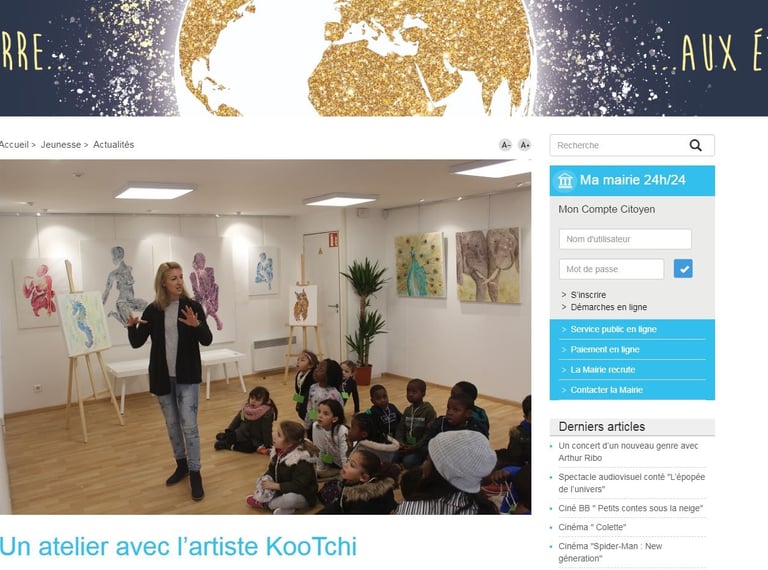Go to Accueil breadcrumb

[14, 144]
